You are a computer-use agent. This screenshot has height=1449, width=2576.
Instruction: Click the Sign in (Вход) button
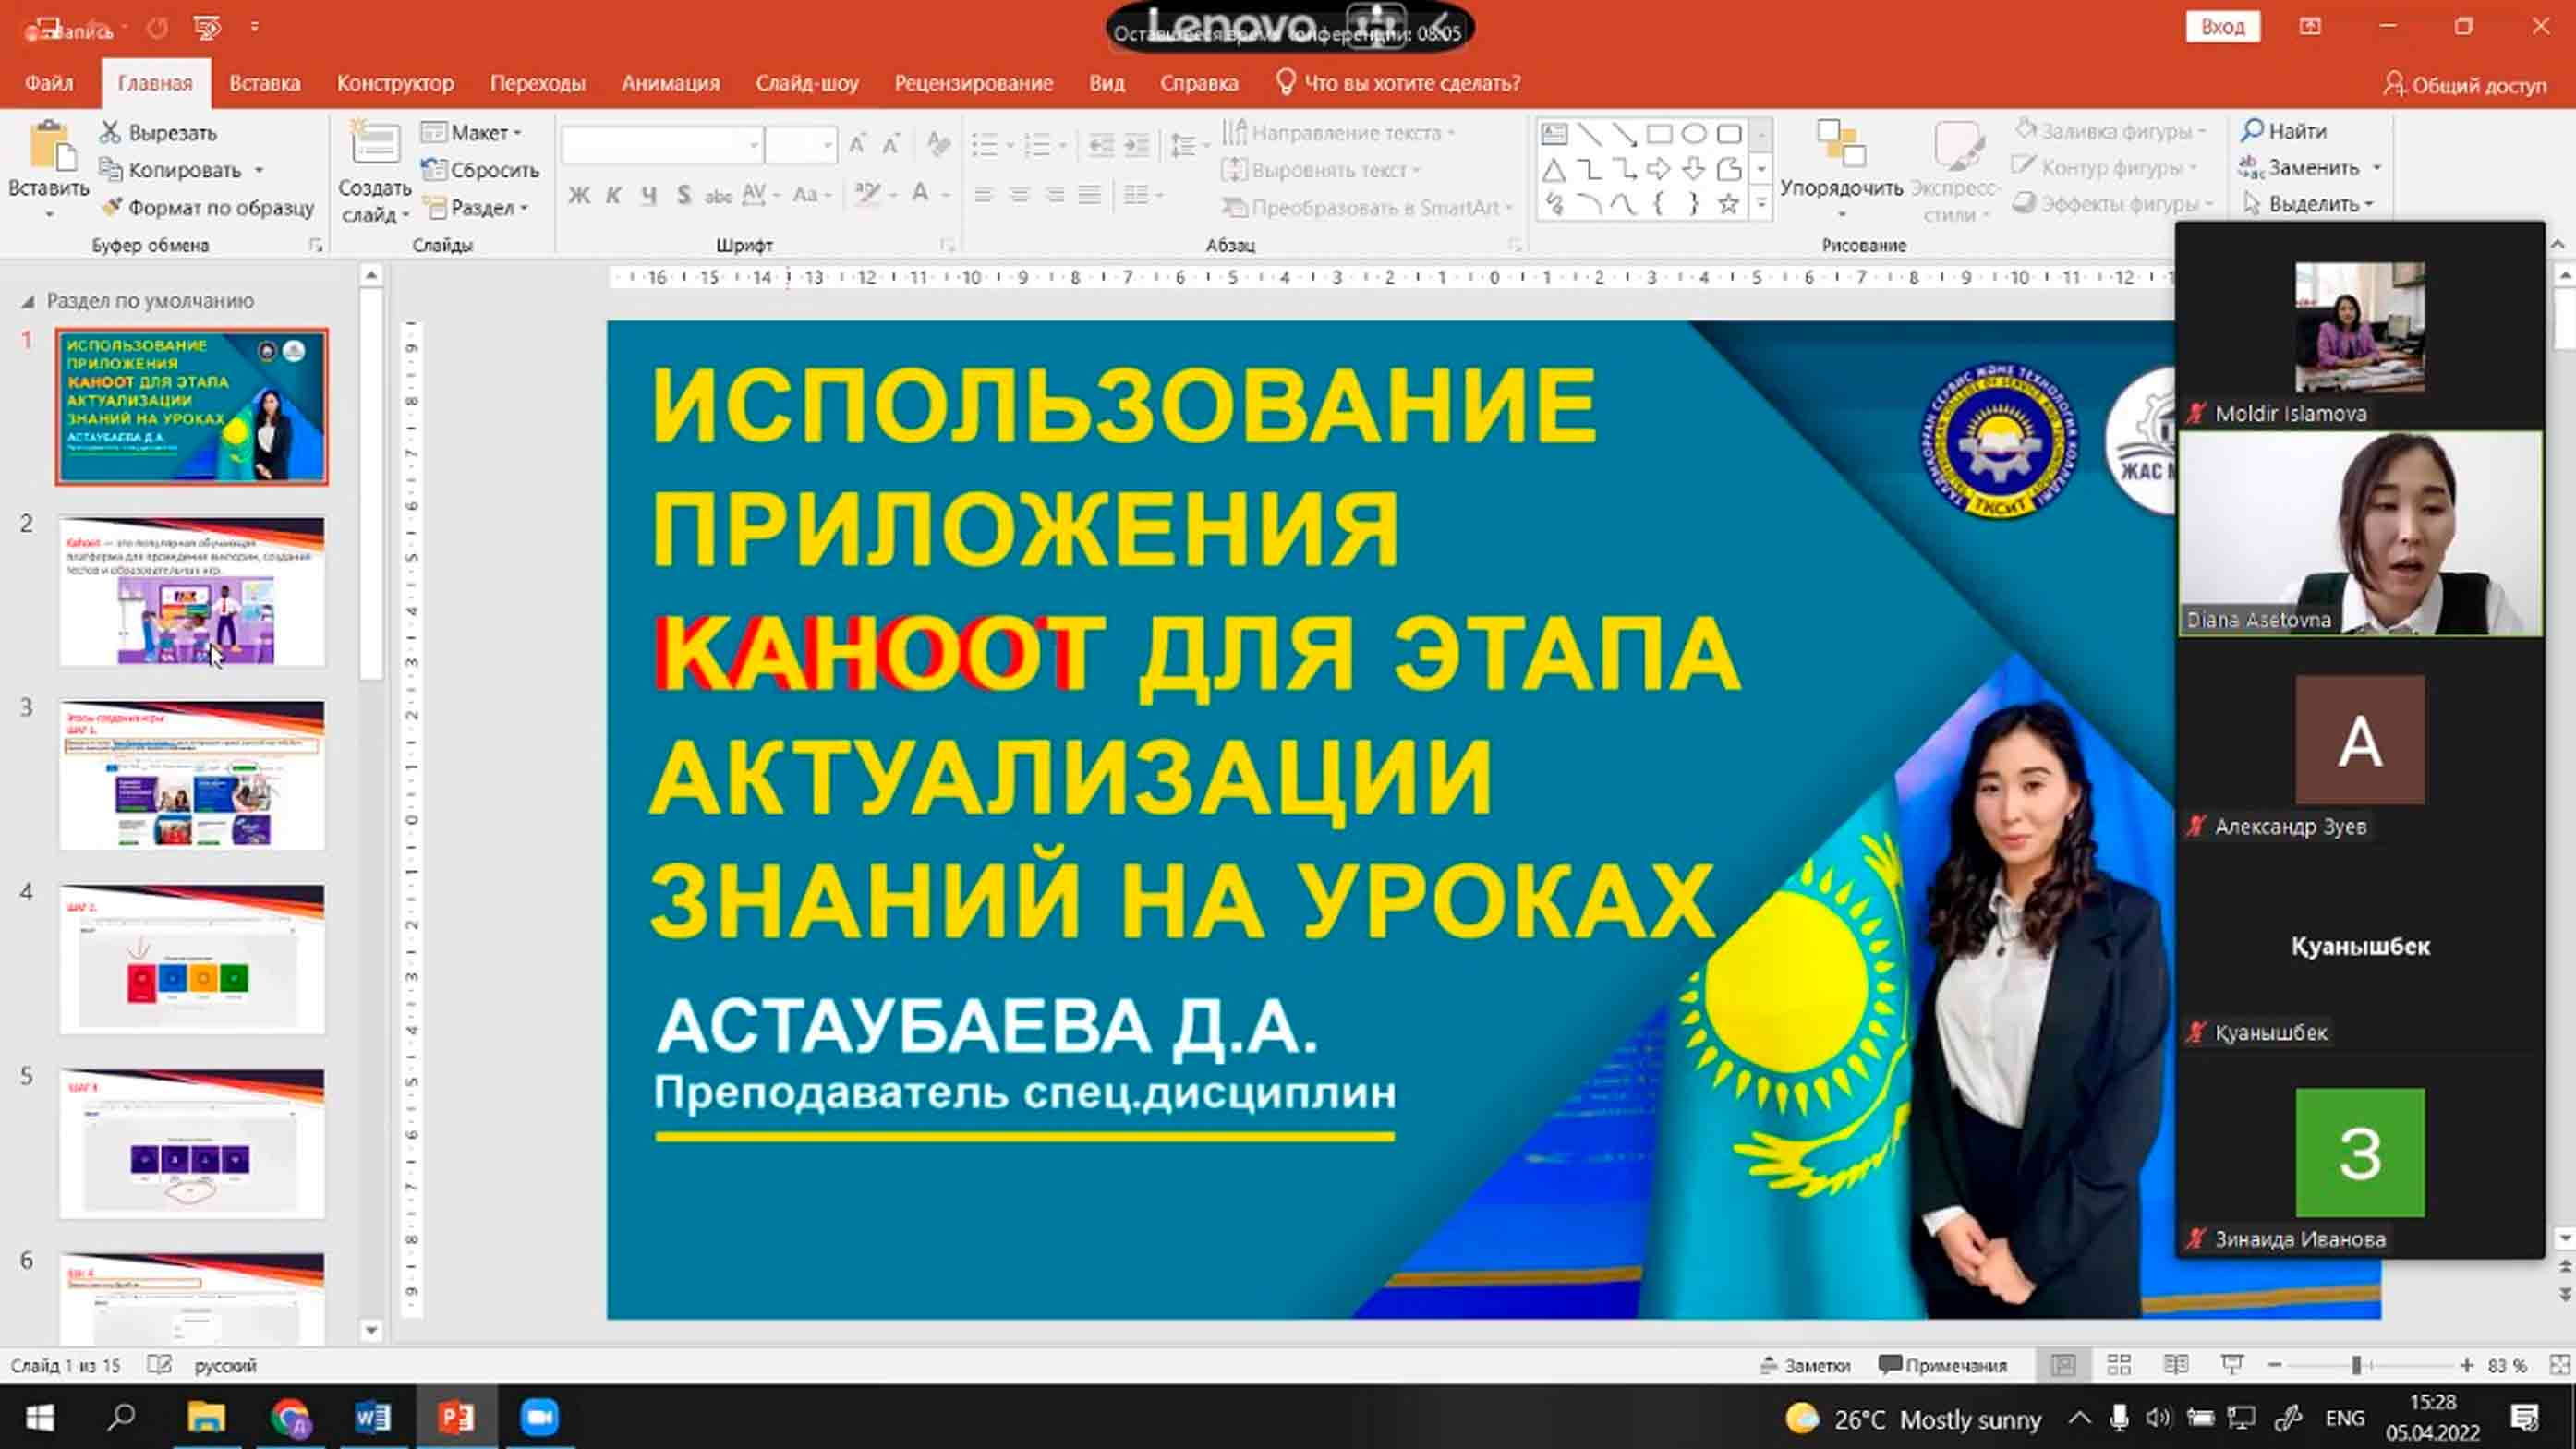point(2222,27)
